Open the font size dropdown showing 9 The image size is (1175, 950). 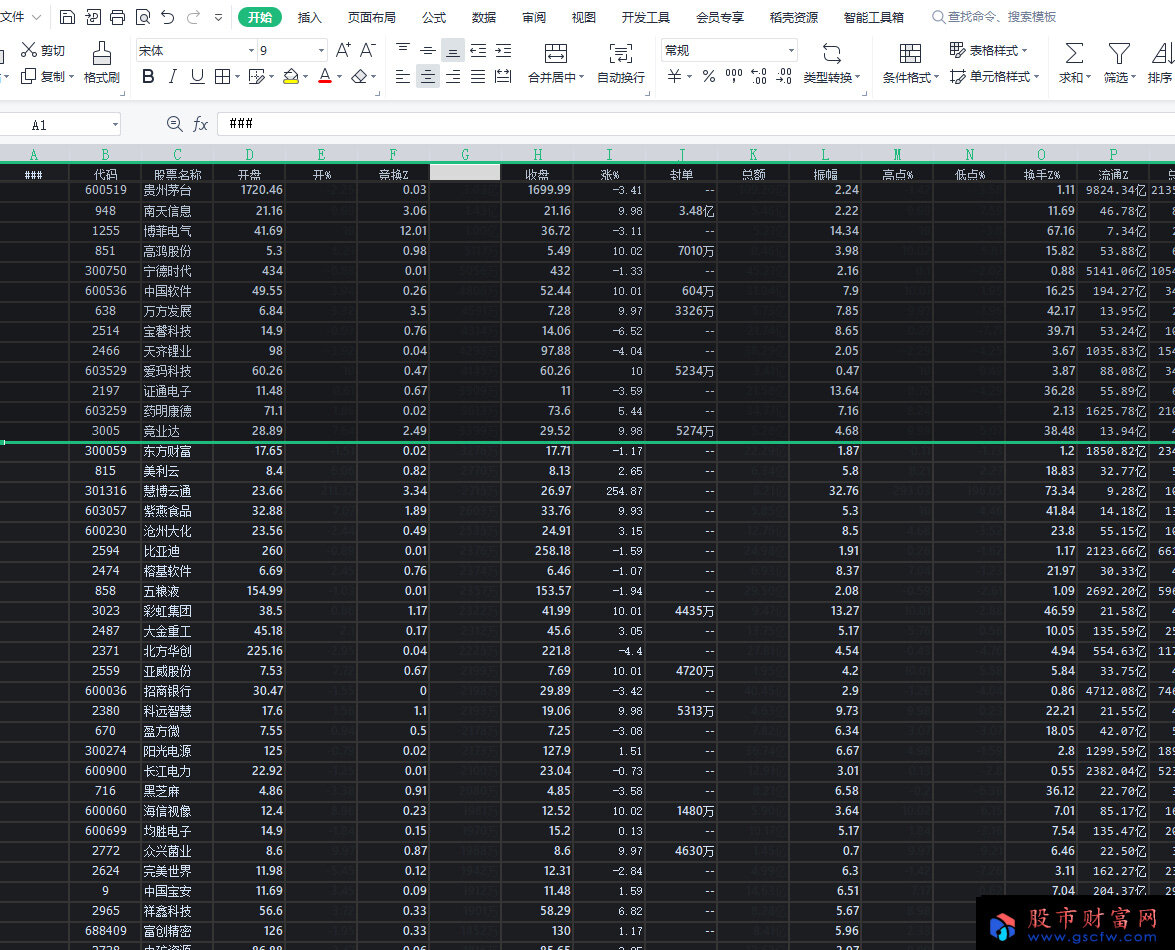tap(321, 50)
